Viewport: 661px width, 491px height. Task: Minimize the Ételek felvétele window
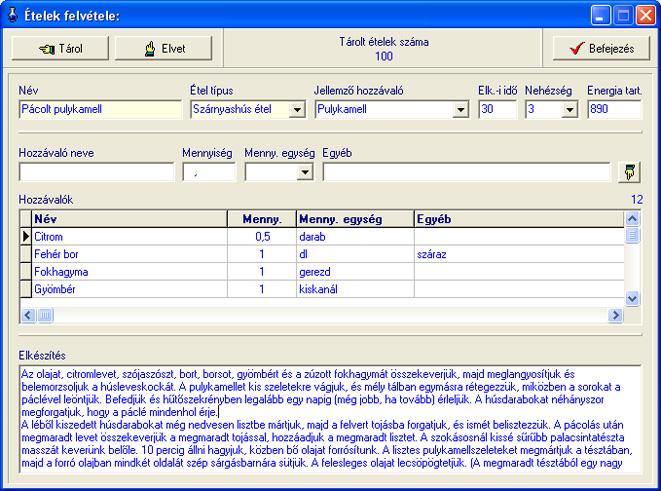click(x=600, y=16)
